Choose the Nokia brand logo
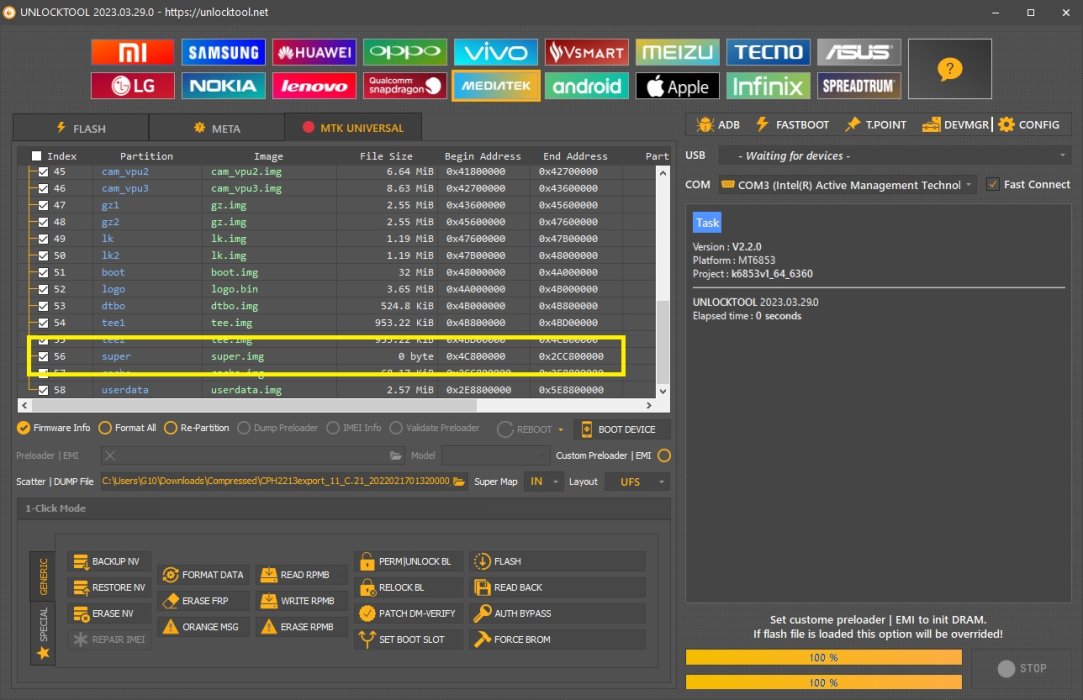The width and height of the screenshot is (1083, 700). pyautogui.click(x=223, y=86)
